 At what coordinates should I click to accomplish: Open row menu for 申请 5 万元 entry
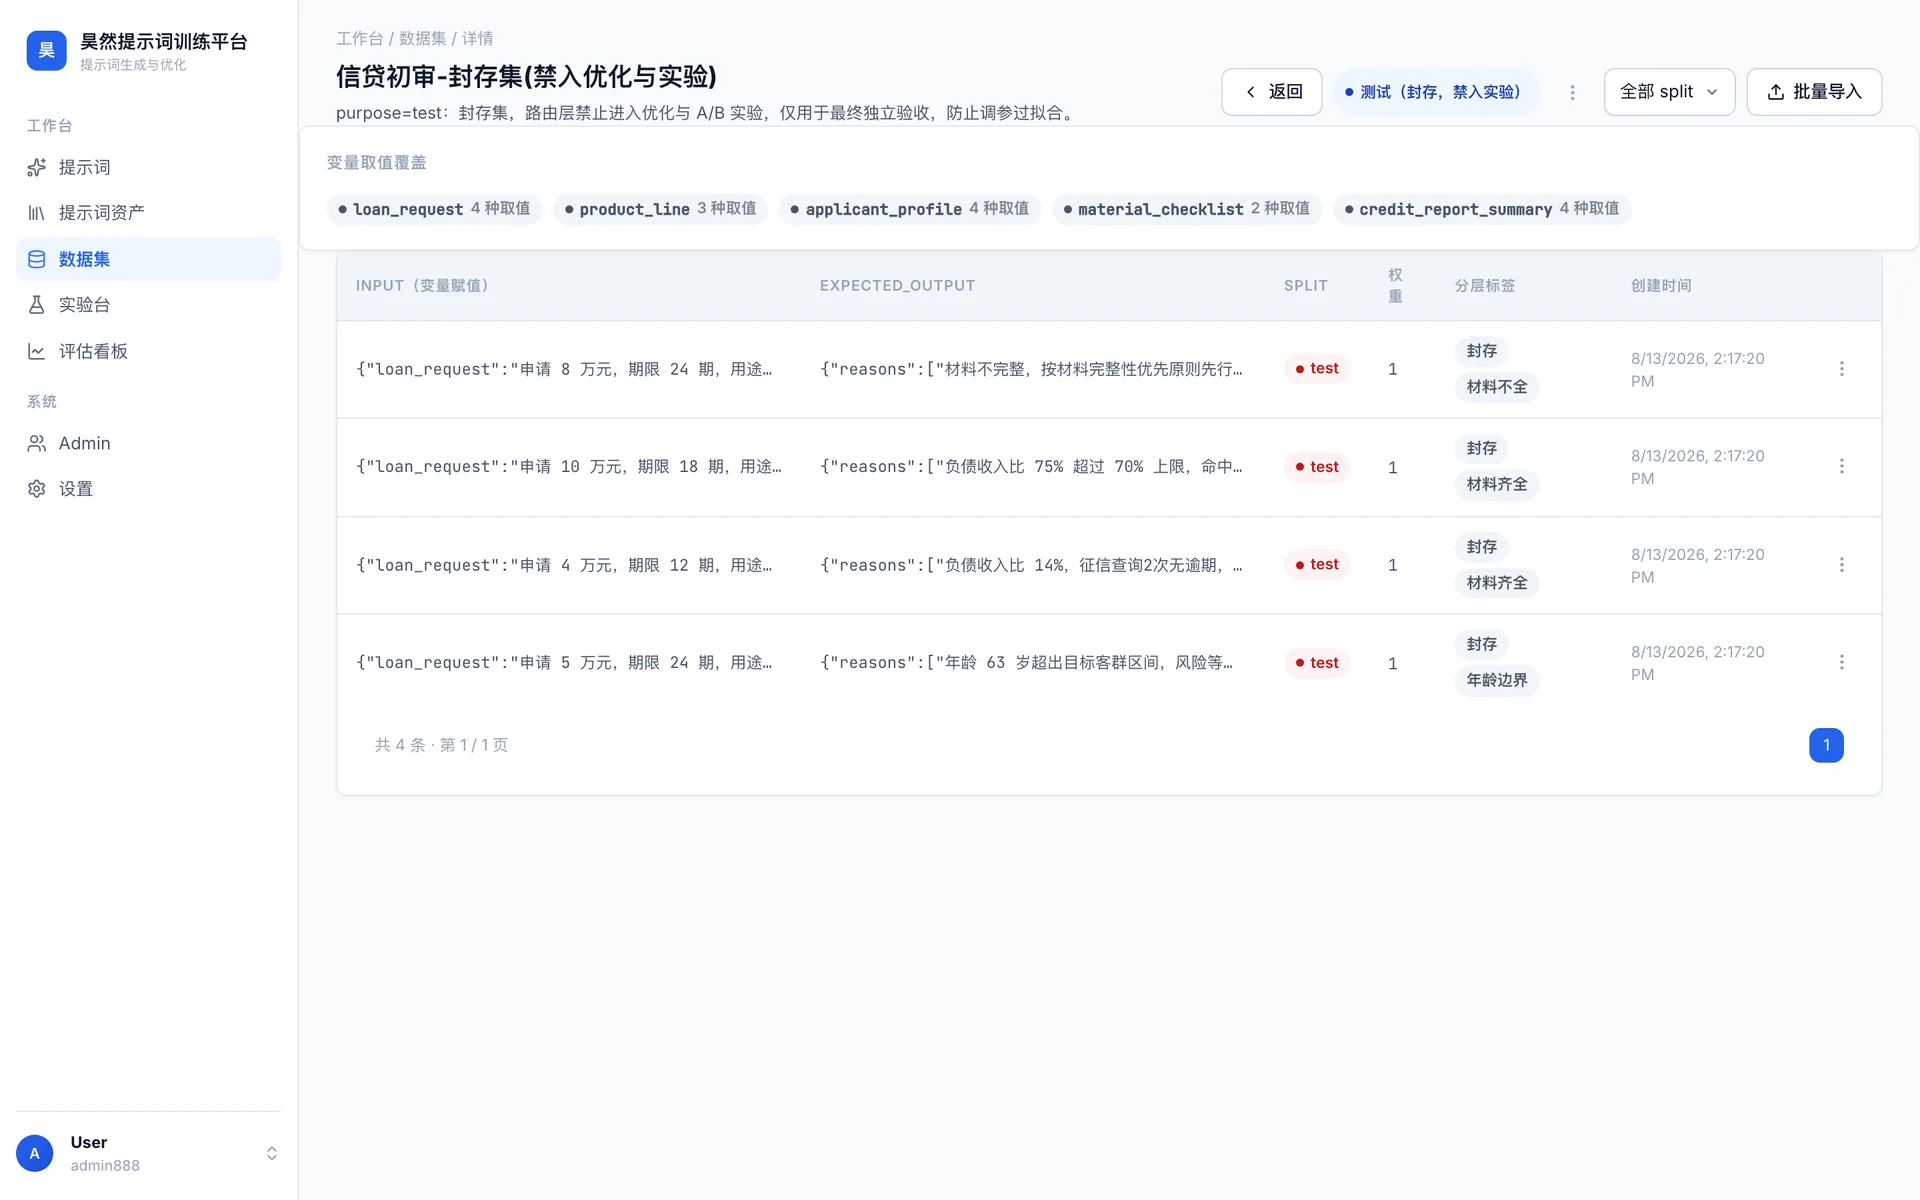[x=1841, y=662]
